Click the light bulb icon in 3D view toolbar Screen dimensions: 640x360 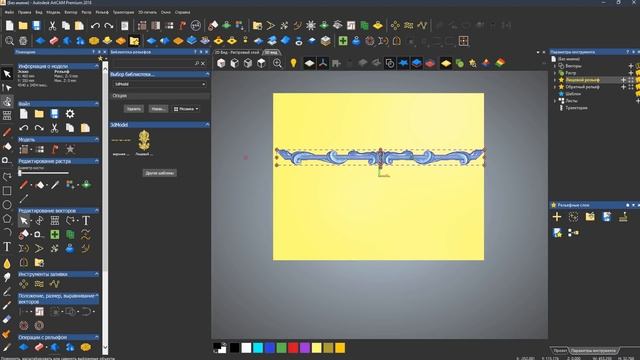point(293,63)
